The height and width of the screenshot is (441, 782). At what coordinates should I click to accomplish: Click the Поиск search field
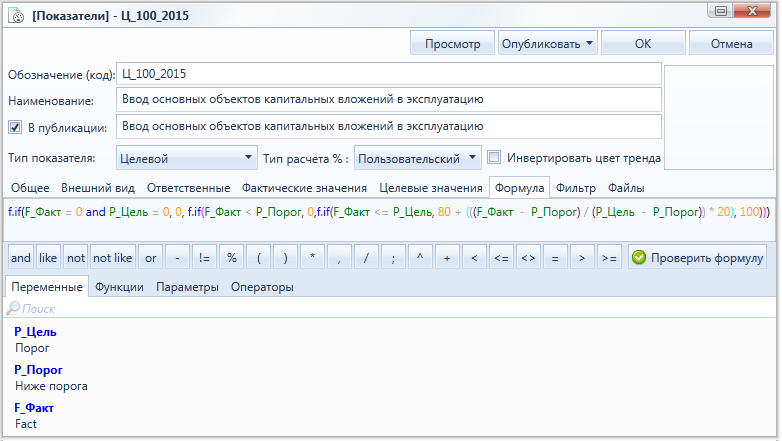[x=391, y=308]
